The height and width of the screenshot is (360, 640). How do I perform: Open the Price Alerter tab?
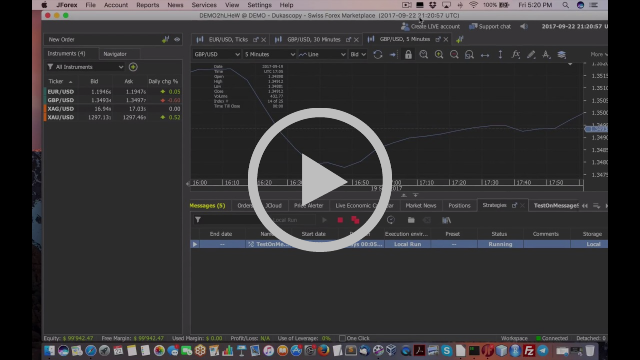[308, 205]
